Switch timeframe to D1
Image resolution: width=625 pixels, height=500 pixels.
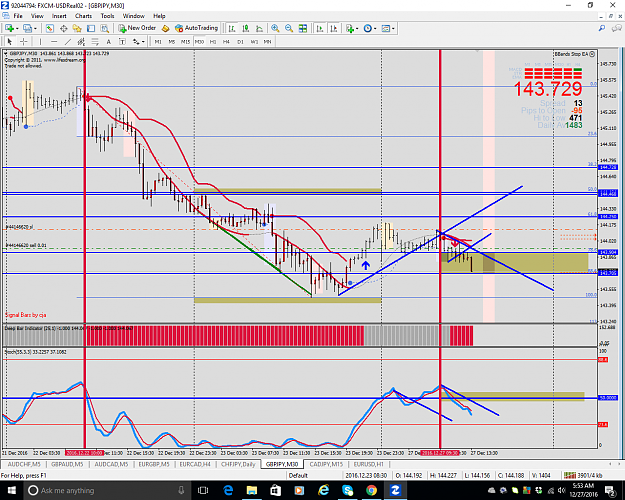[x=240, y=41]
